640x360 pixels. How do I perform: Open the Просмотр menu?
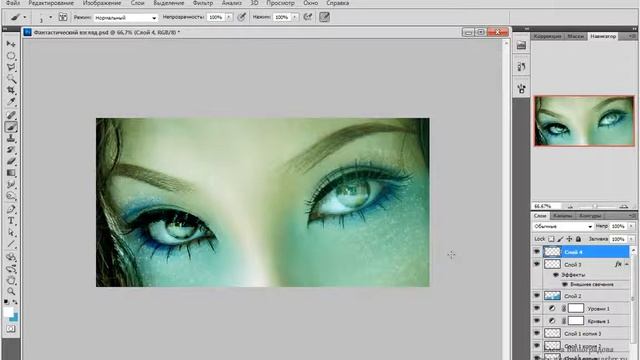click(280, 3)
